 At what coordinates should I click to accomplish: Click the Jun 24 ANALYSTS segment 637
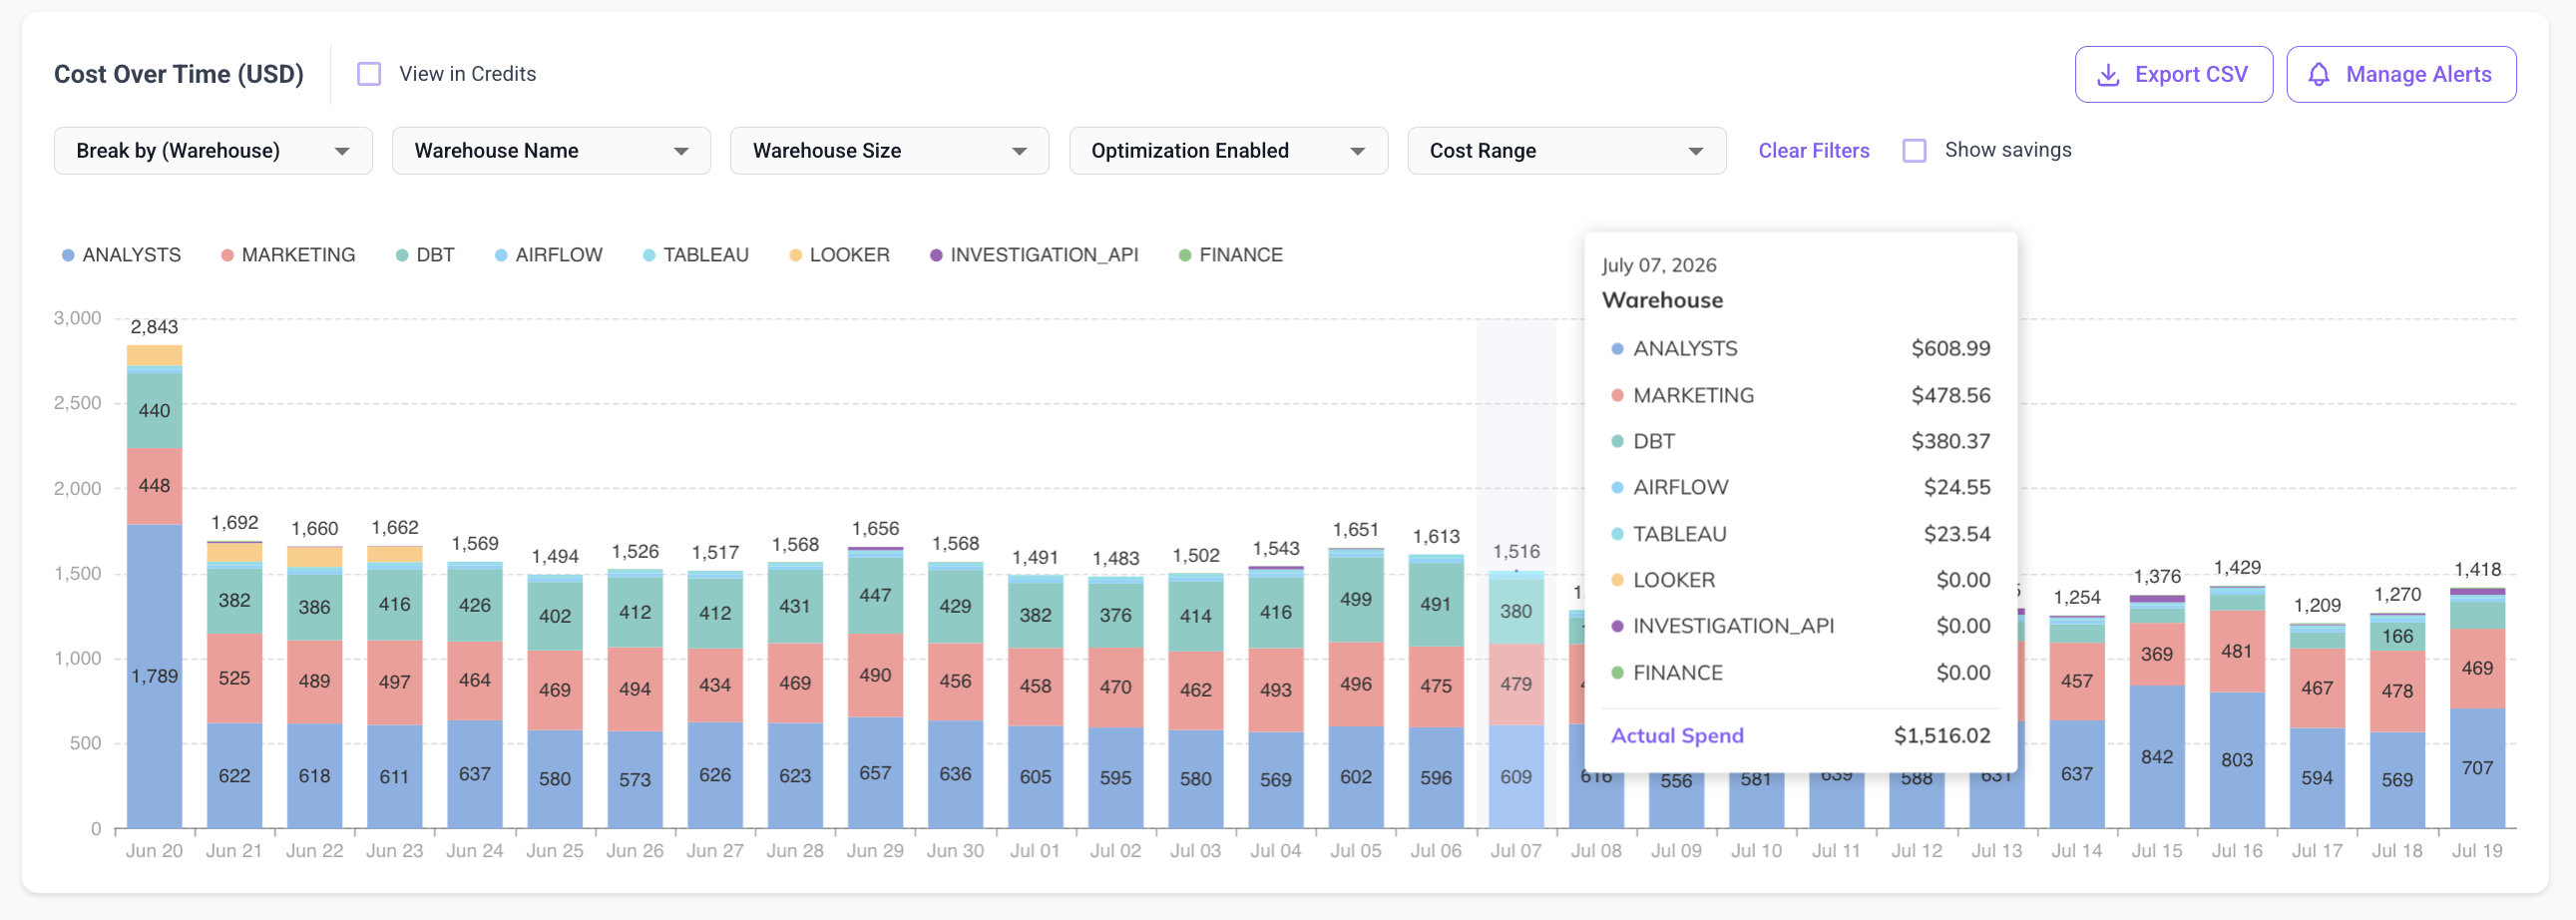tap(474, 774)
